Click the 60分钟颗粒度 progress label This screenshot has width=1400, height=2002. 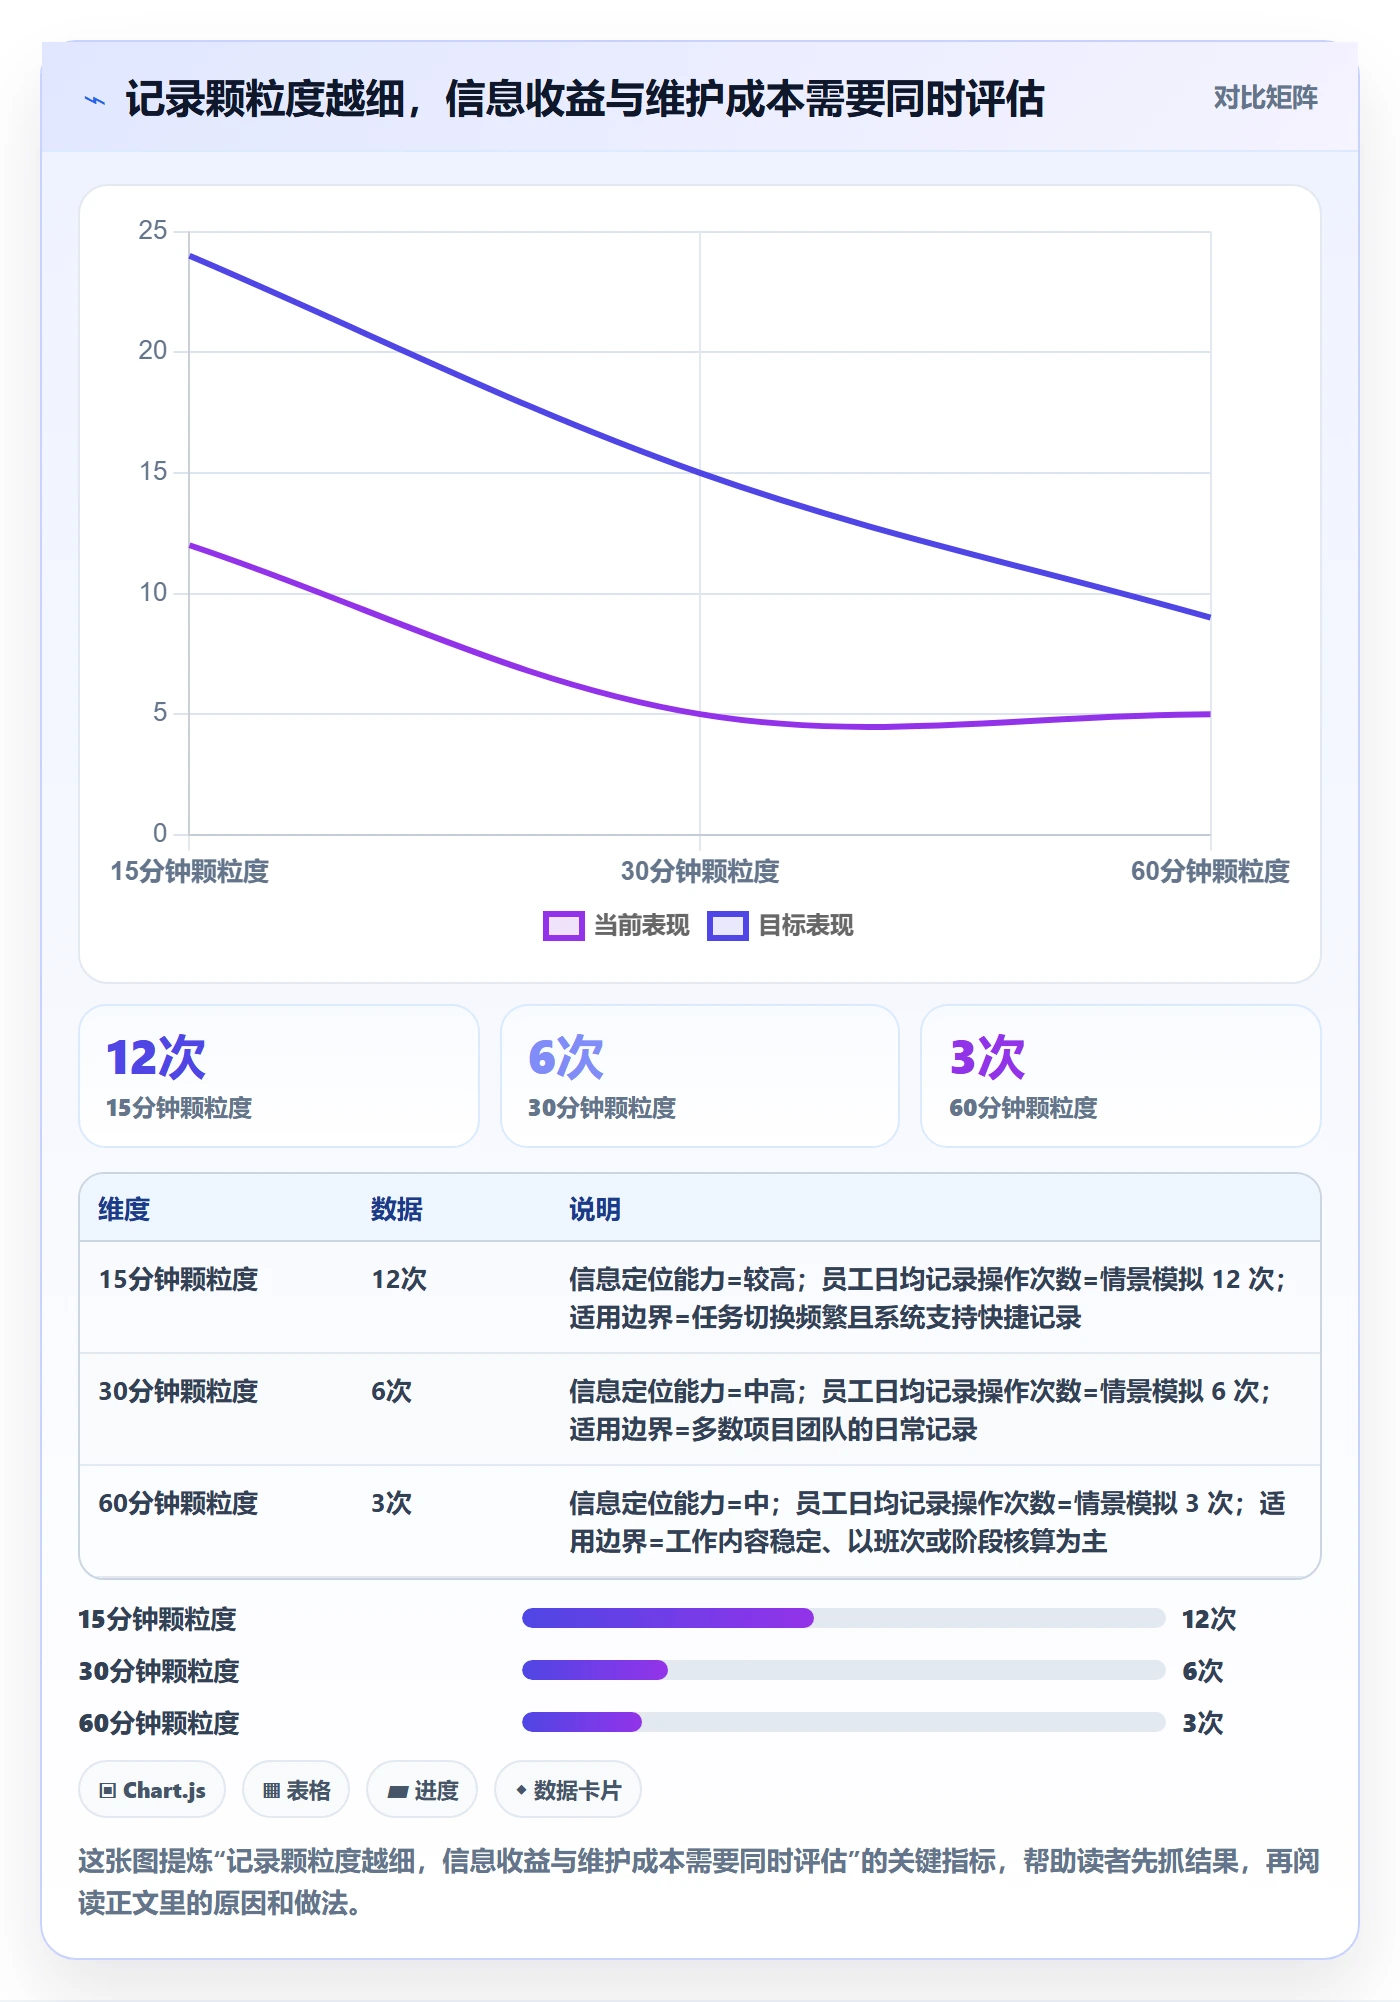[159, 1723]
